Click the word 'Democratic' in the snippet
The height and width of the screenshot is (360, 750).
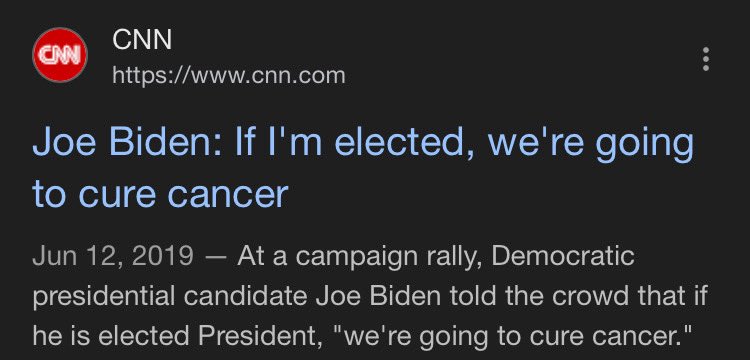point(562,256)
